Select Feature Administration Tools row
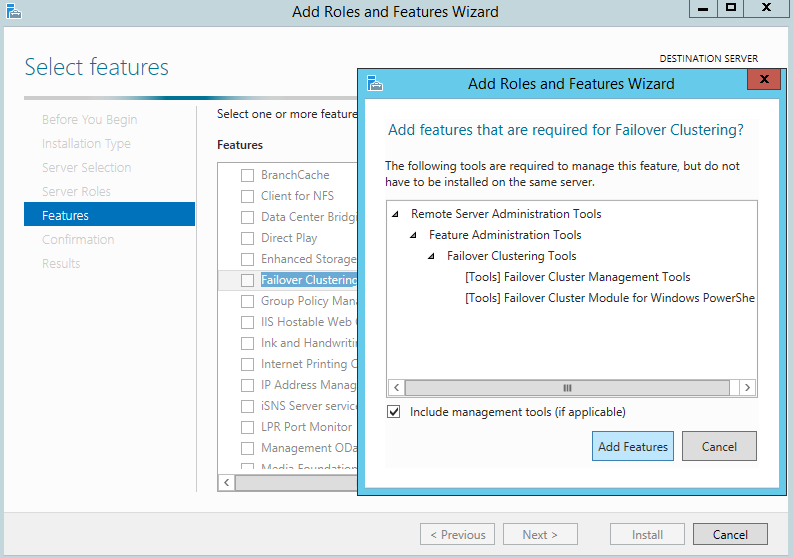Viewport: 793px width, 558px height. [x=505, y=235]
